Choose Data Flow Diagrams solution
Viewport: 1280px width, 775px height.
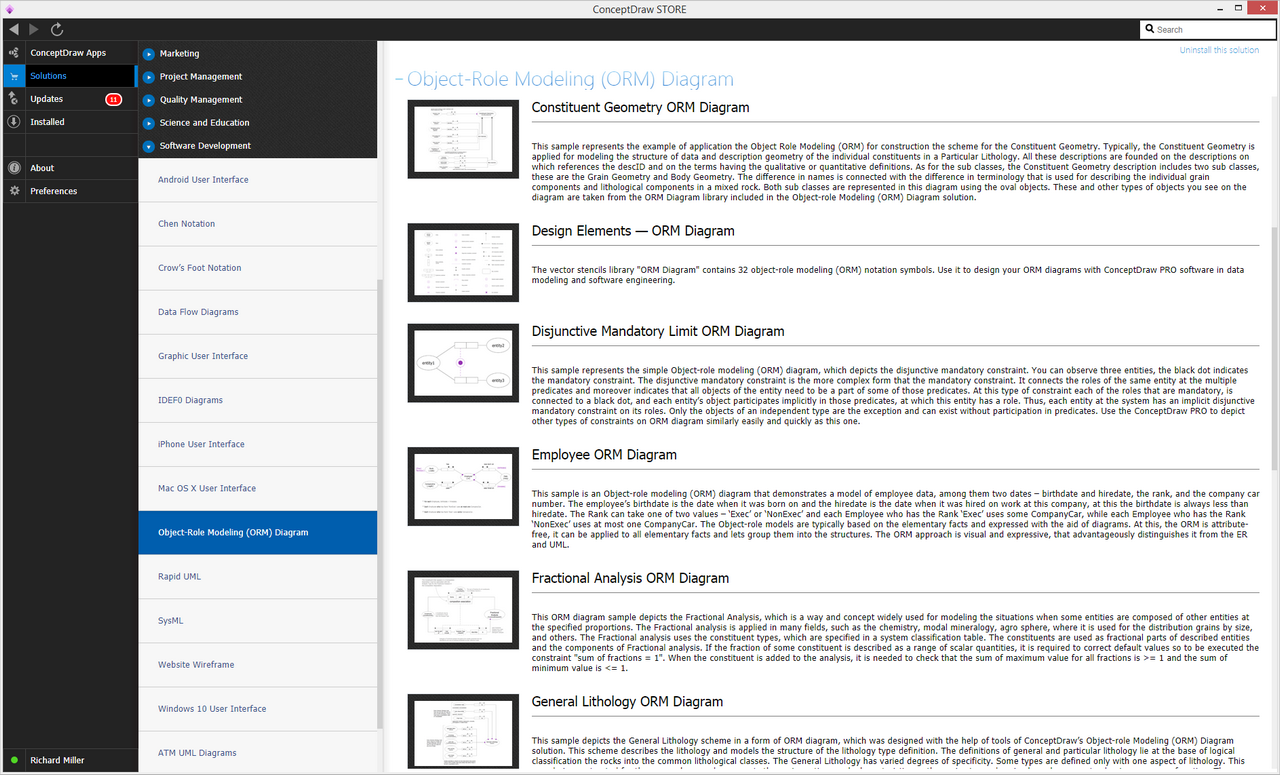tap(258, 312)
